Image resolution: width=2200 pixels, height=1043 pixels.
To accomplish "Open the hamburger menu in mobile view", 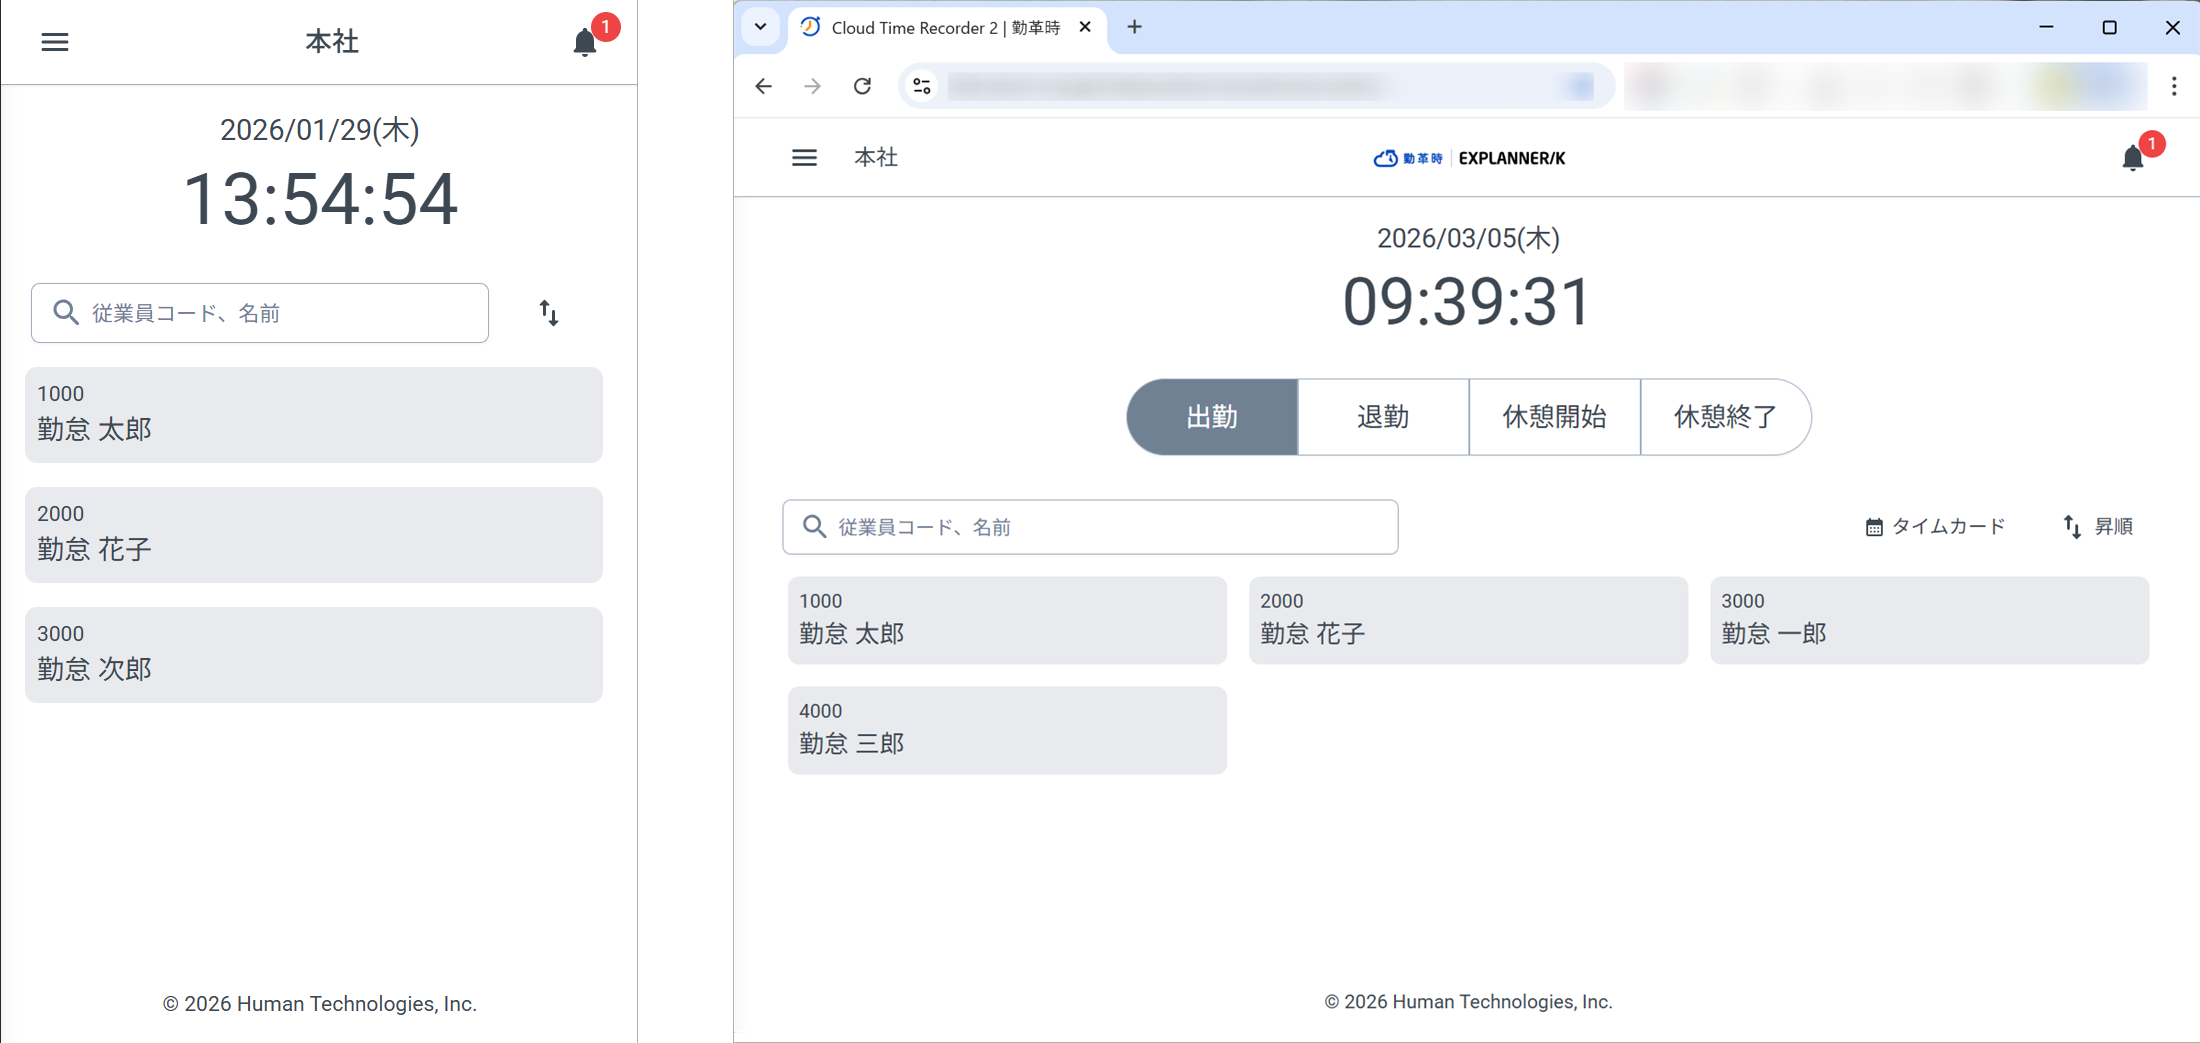I will pyautogui.click(x=55, y=42).
